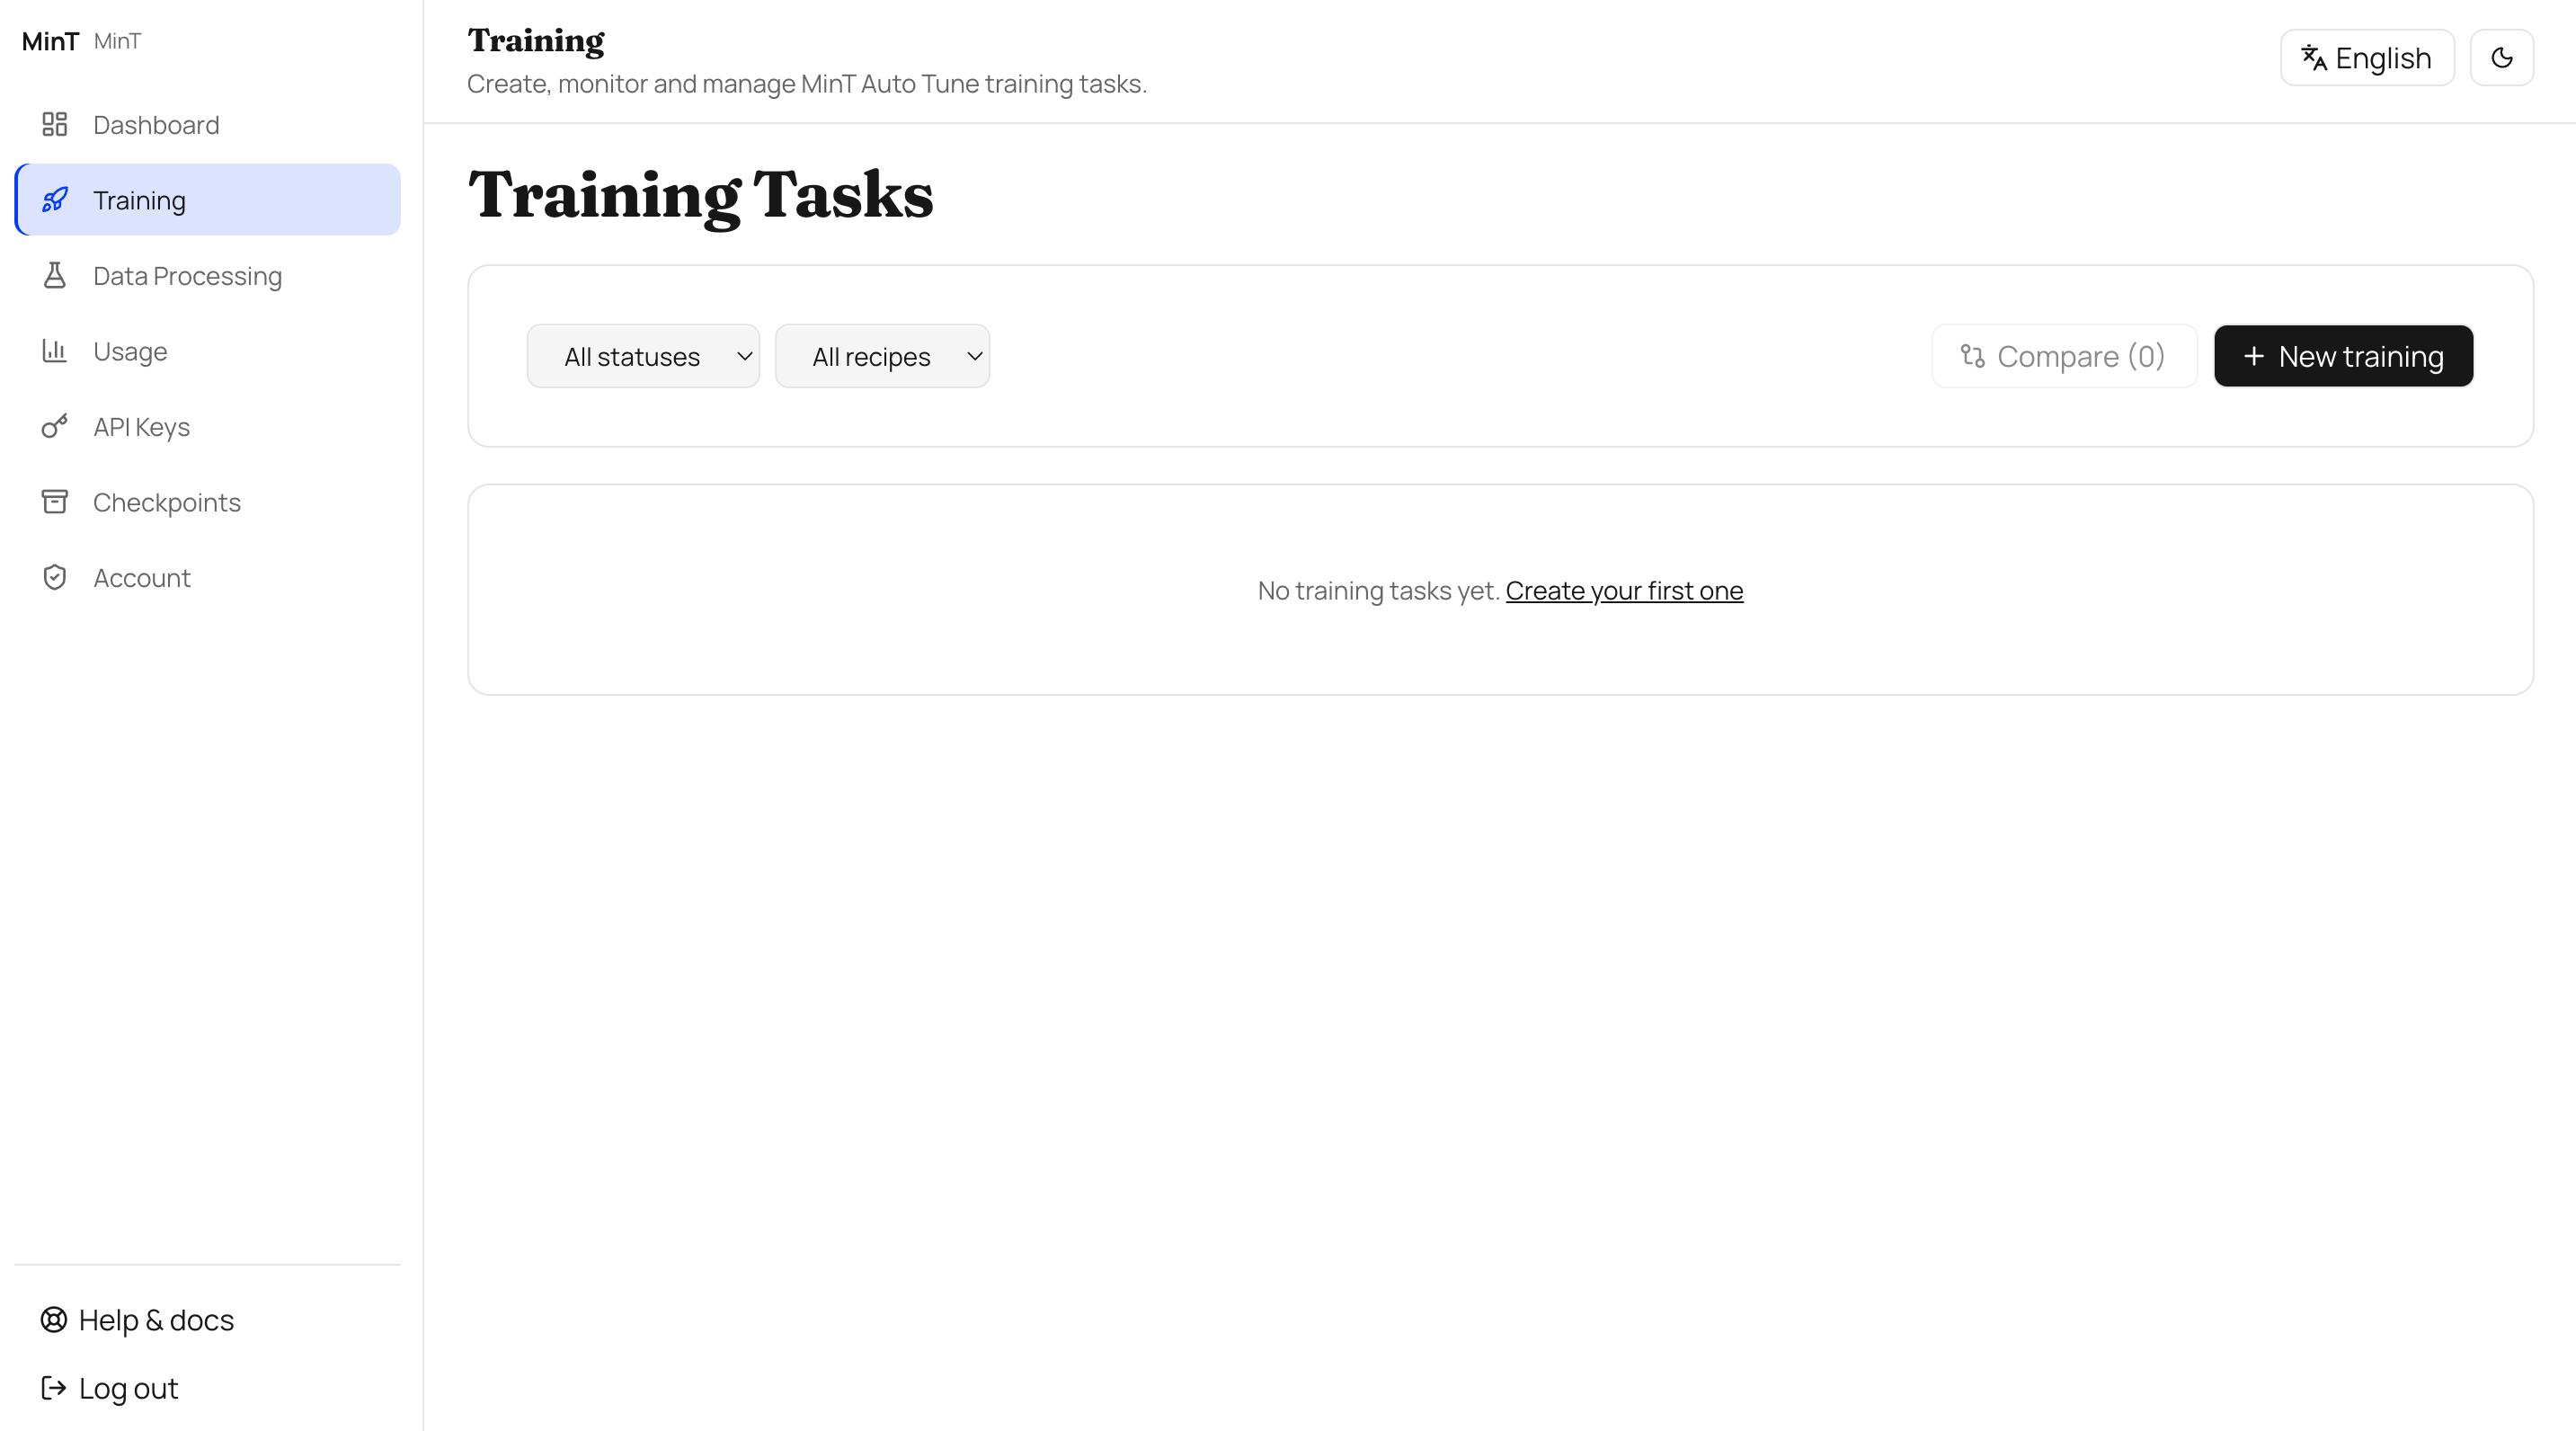Click the plus icon on New training
Image resolution: width=2576 pixels, height=1431 pixels.
pyautogui.click(x=2254, y=356)
